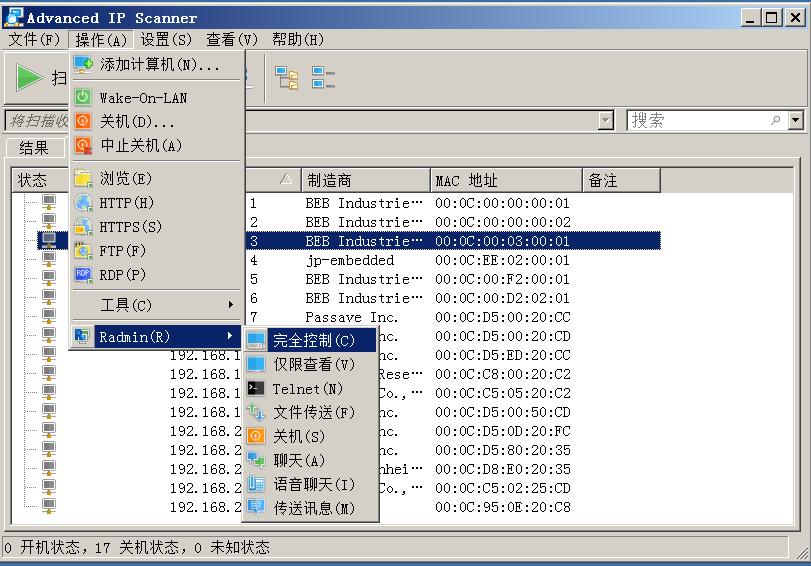Click the 聊天 chat bubbles icon
Screen dimensions: 811x566
(x=256, y=460)
